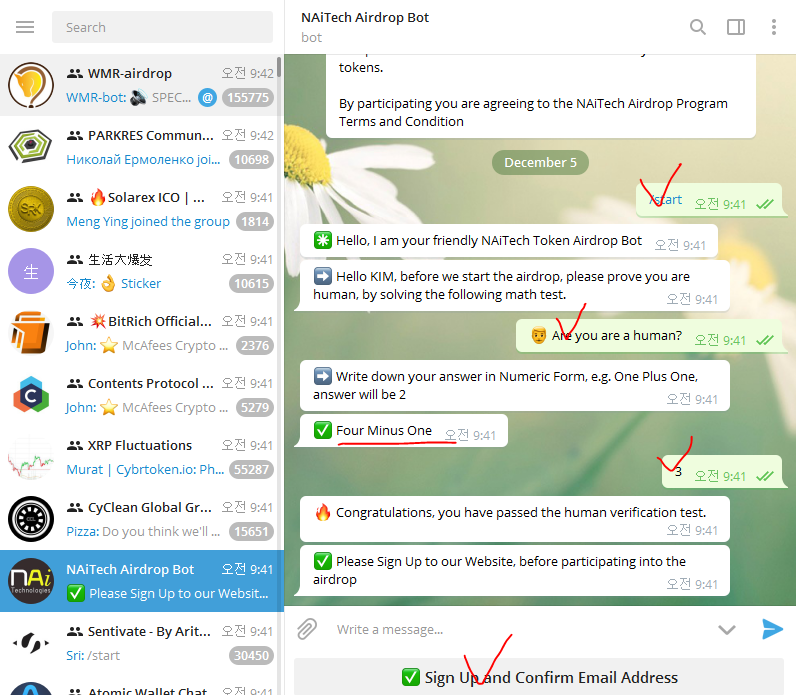Viewport: 796px width, 695px height.
Task: Click the 30450 unread badge
Action: [x=251, y=655]
